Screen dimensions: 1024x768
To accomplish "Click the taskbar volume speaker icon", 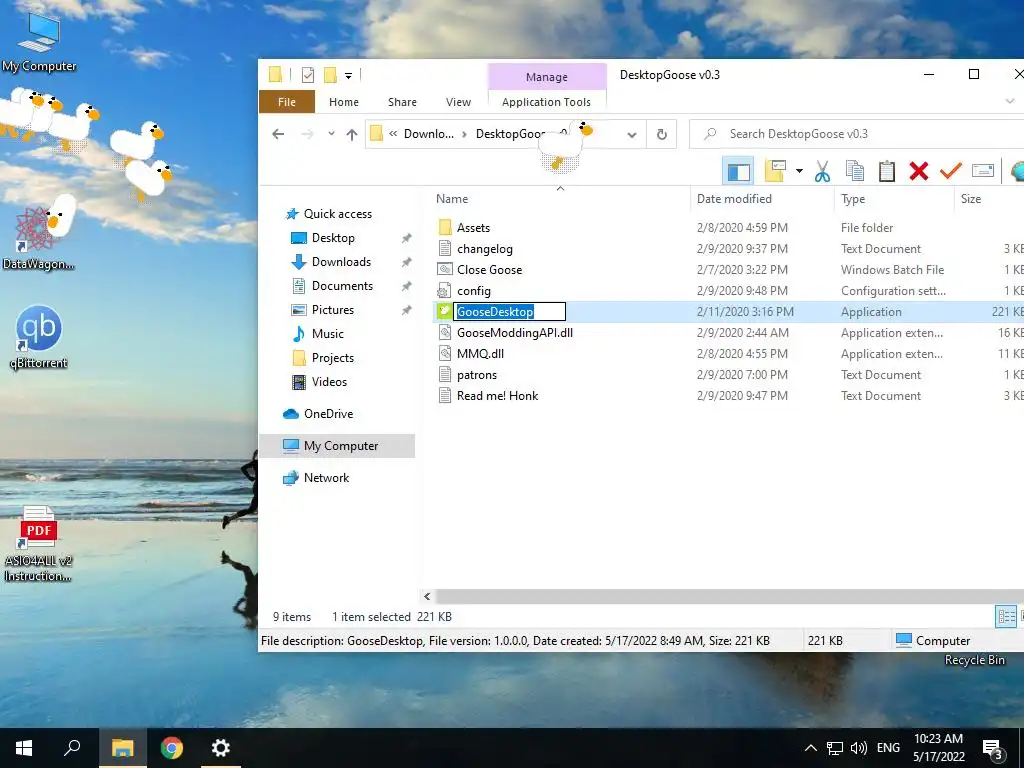I will tap(859, 748).
